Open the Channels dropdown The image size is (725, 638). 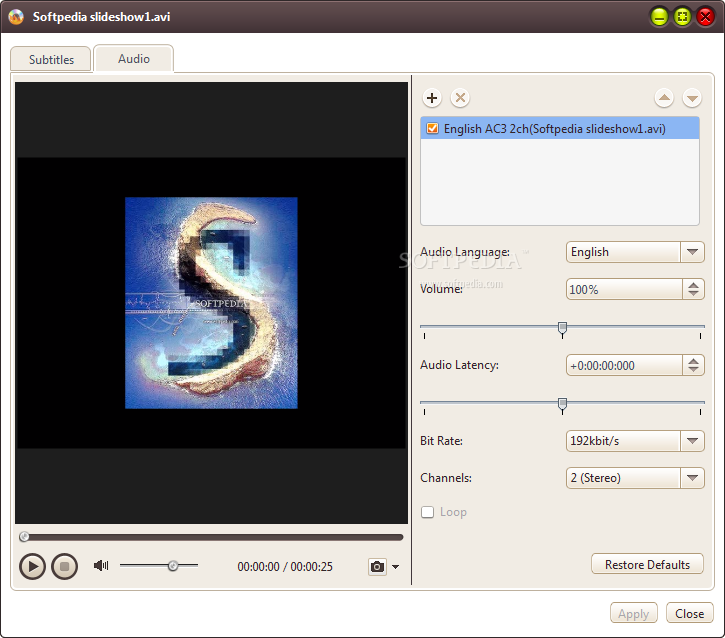[x=692, y=478]
